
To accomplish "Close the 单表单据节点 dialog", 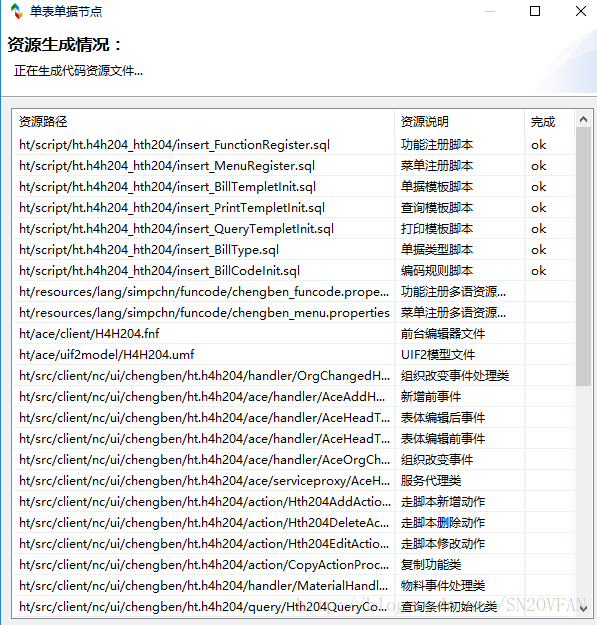I will tap(581, 11).
